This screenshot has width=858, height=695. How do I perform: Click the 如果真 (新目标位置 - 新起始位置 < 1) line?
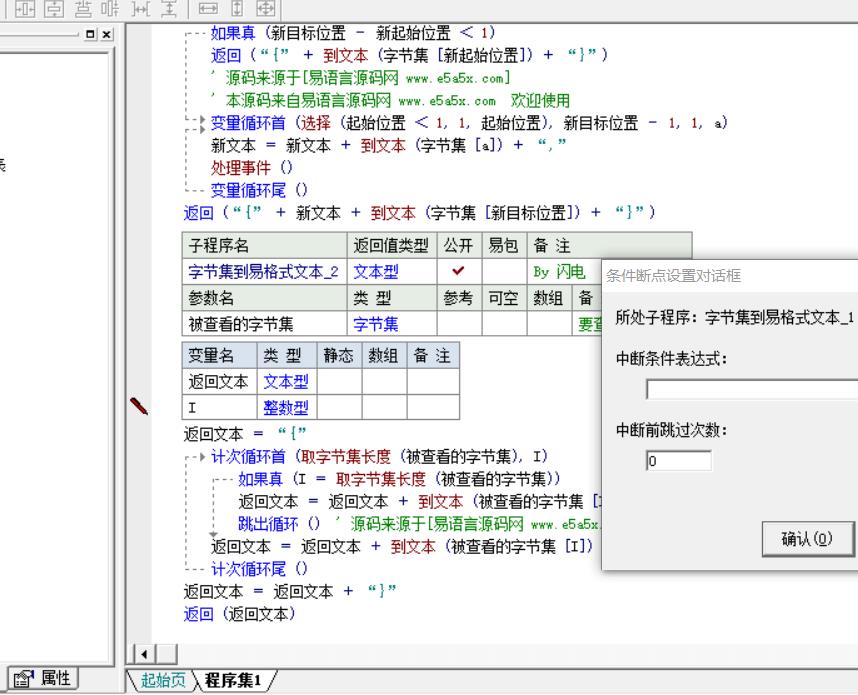[x=353, y=33]
